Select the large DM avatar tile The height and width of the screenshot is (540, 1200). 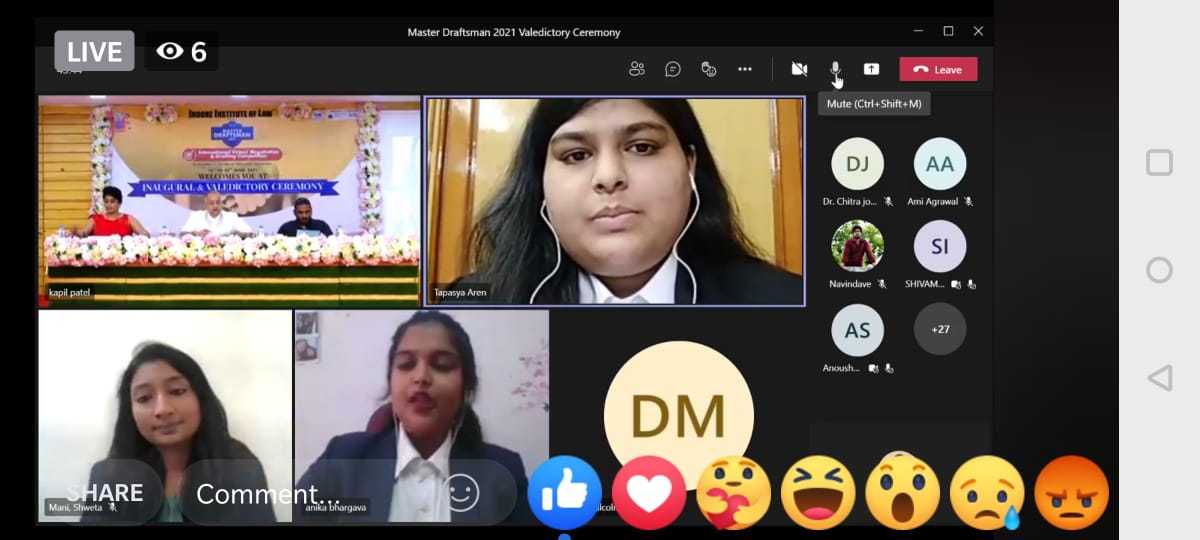pos(679,415)
